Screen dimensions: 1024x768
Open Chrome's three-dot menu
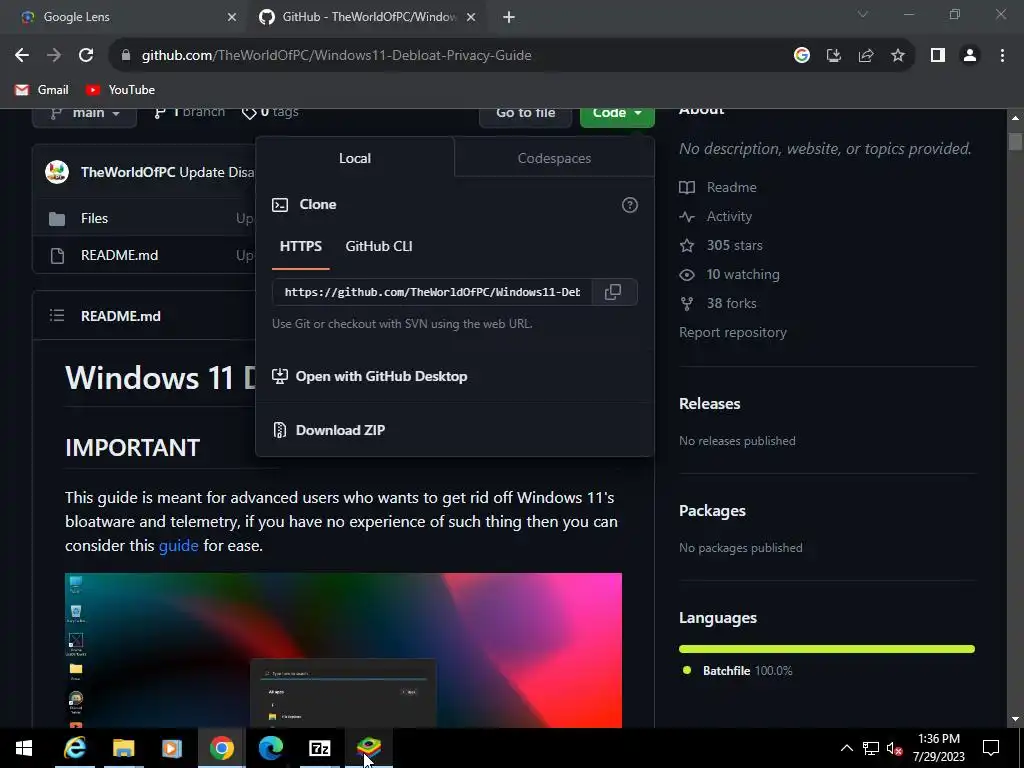tap(1002, 56)
